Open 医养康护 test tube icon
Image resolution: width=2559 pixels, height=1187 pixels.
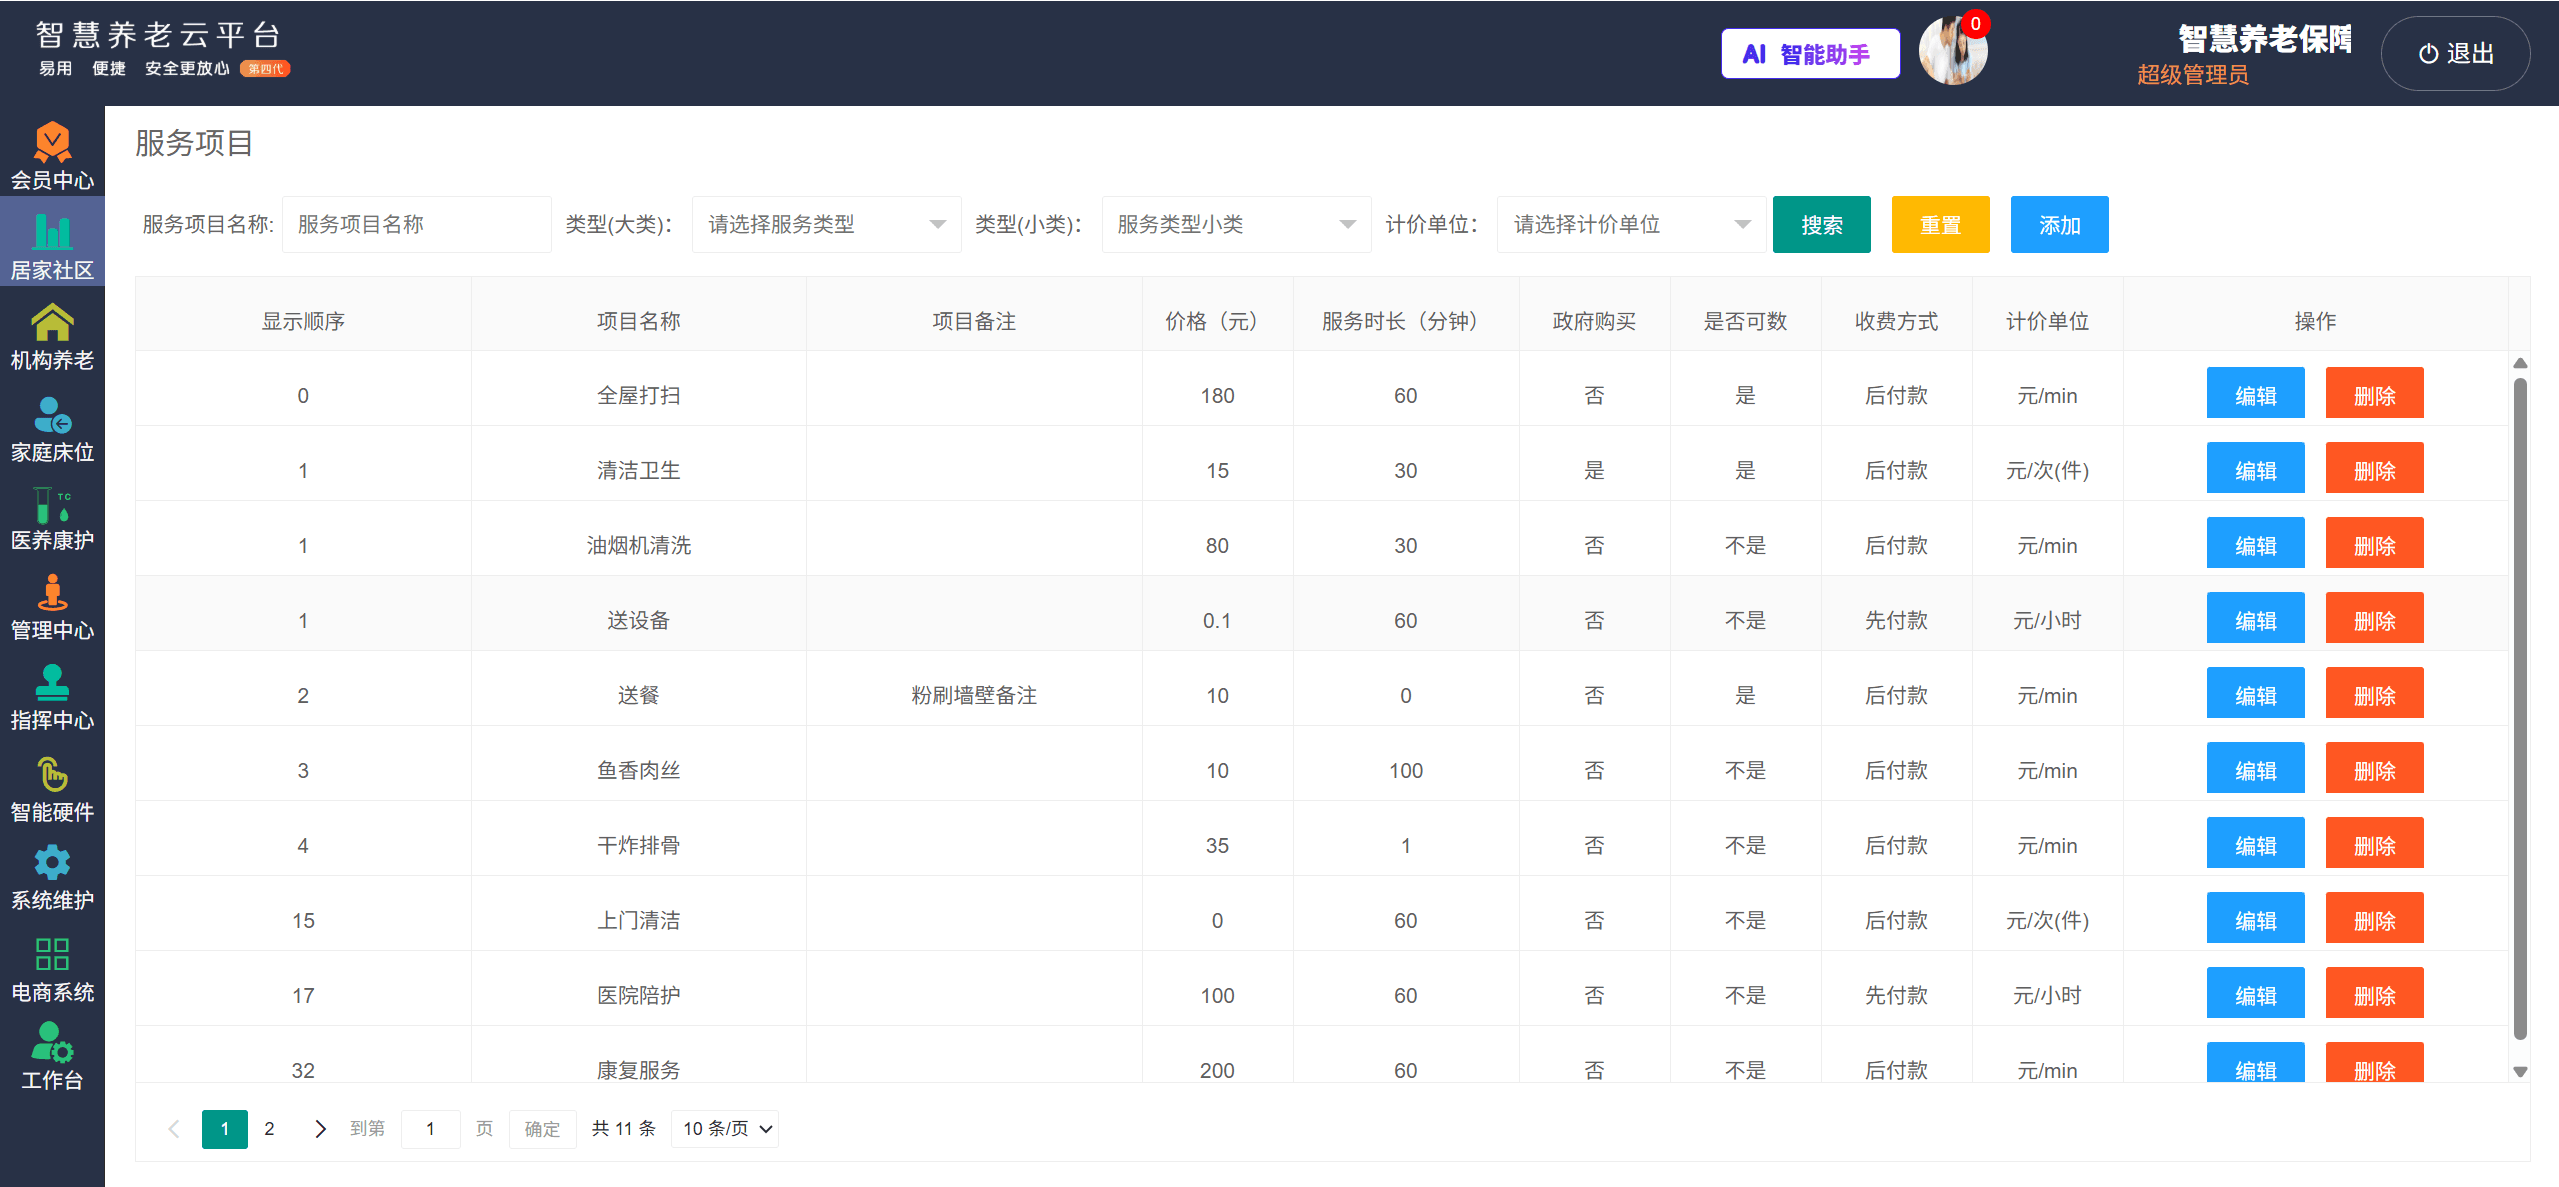pyautogui.click(x=52, y=505)
